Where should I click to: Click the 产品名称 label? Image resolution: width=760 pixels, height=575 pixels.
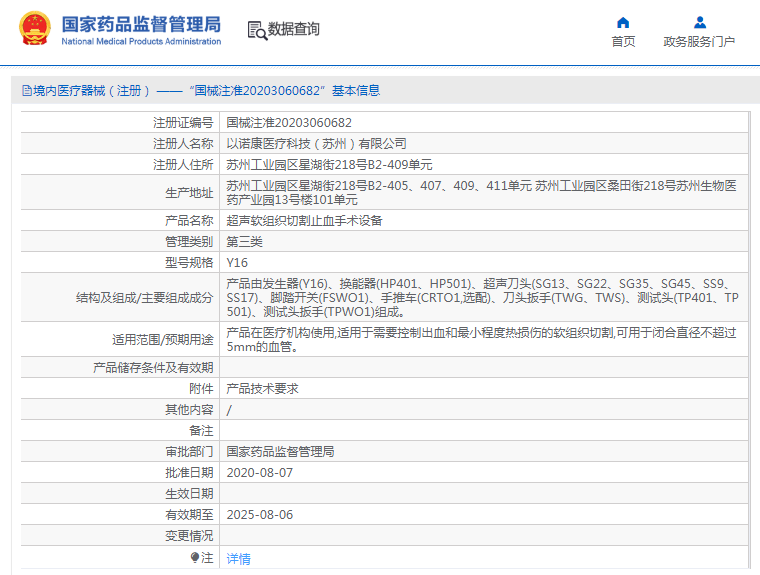(x=189, y=221)
